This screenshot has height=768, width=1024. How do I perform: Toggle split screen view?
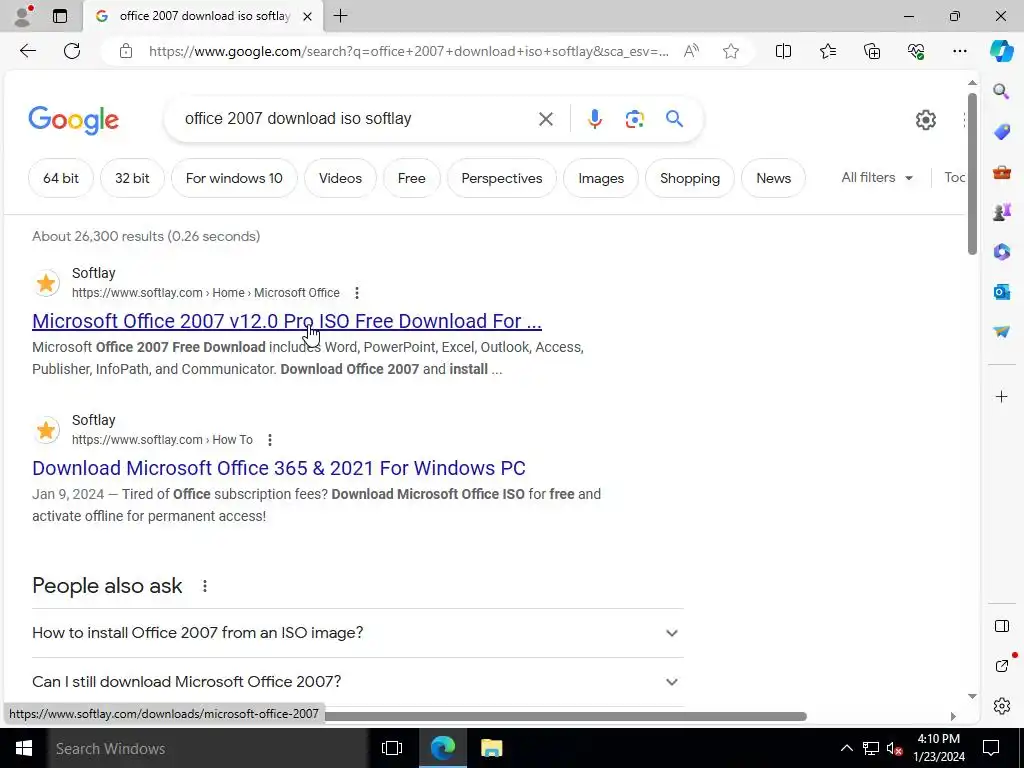pyautogui.click(x=783, y=51)
